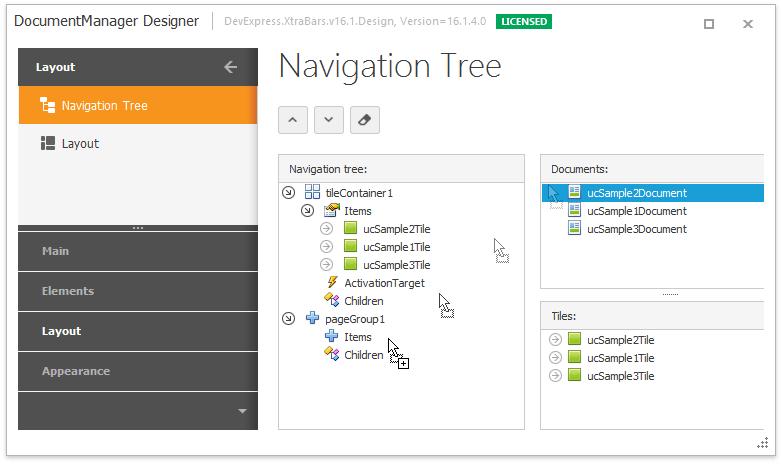Click the pageGroup1 plus icon
Viewport: 782px width, 464px height.
tap(312, 317)
